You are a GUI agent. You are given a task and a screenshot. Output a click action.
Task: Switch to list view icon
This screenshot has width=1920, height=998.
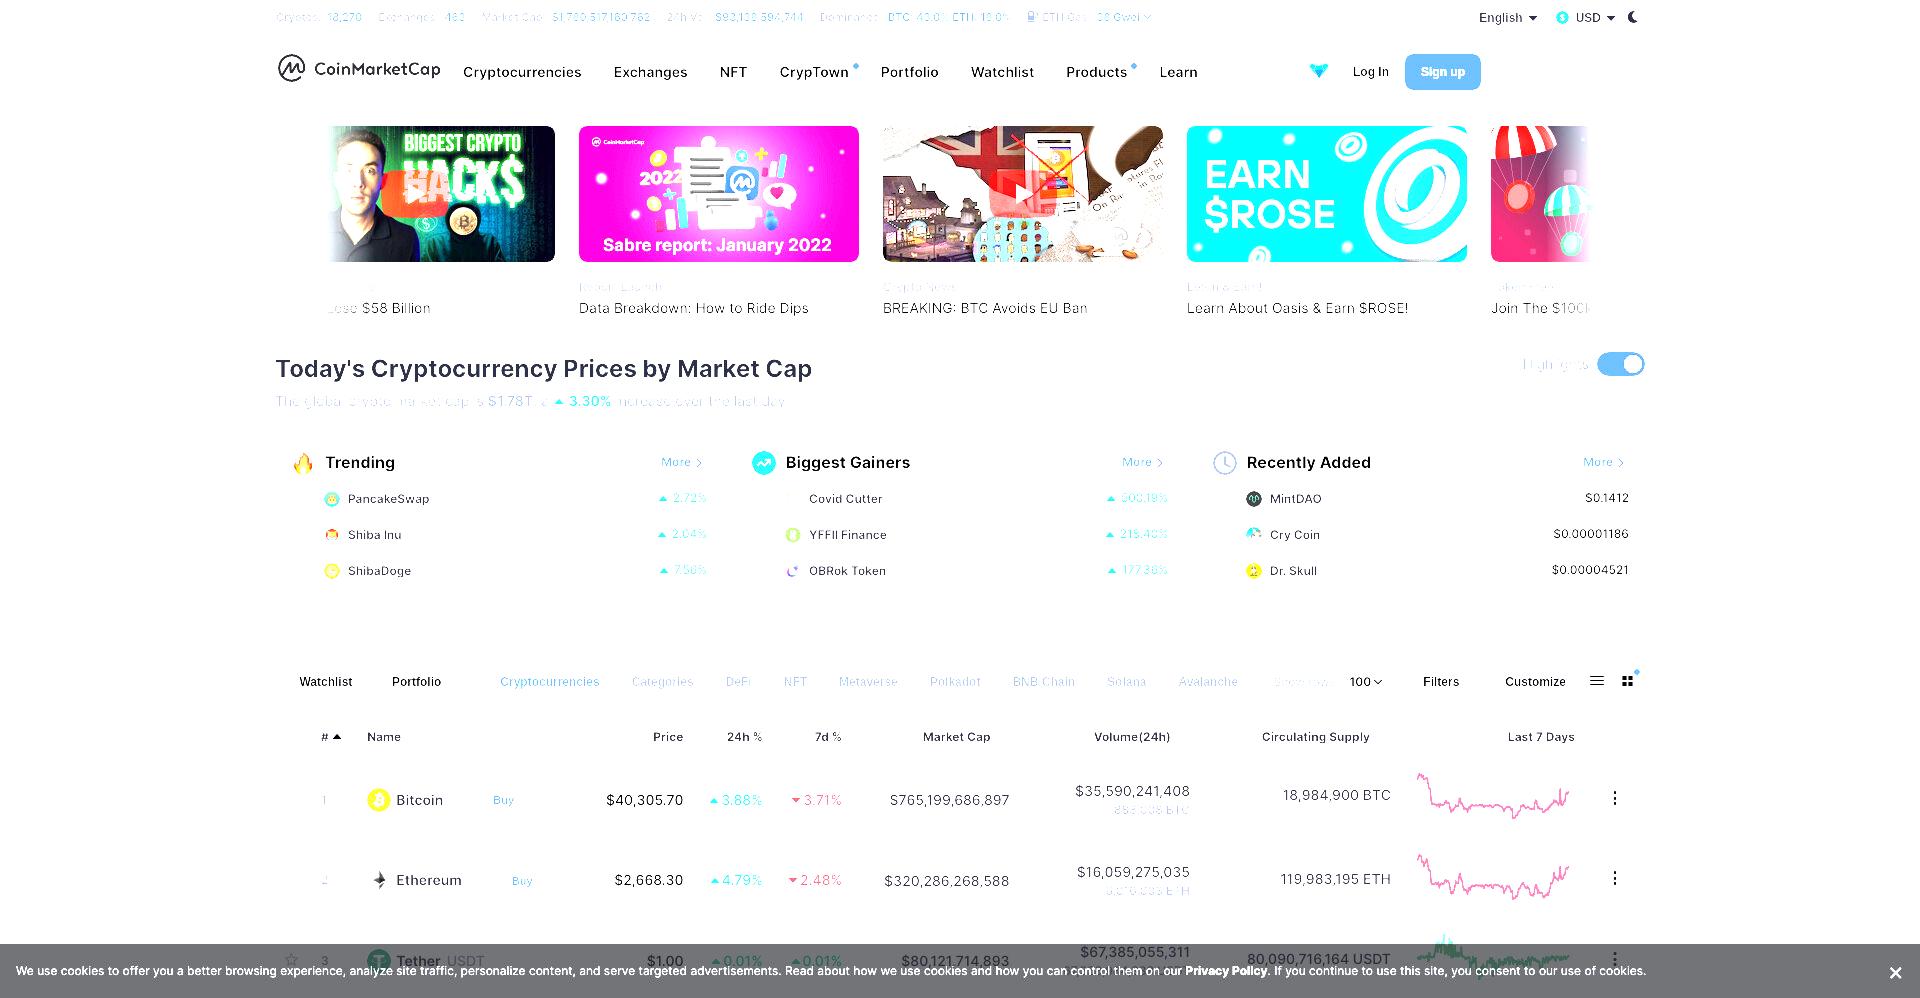coord(1597,681)
